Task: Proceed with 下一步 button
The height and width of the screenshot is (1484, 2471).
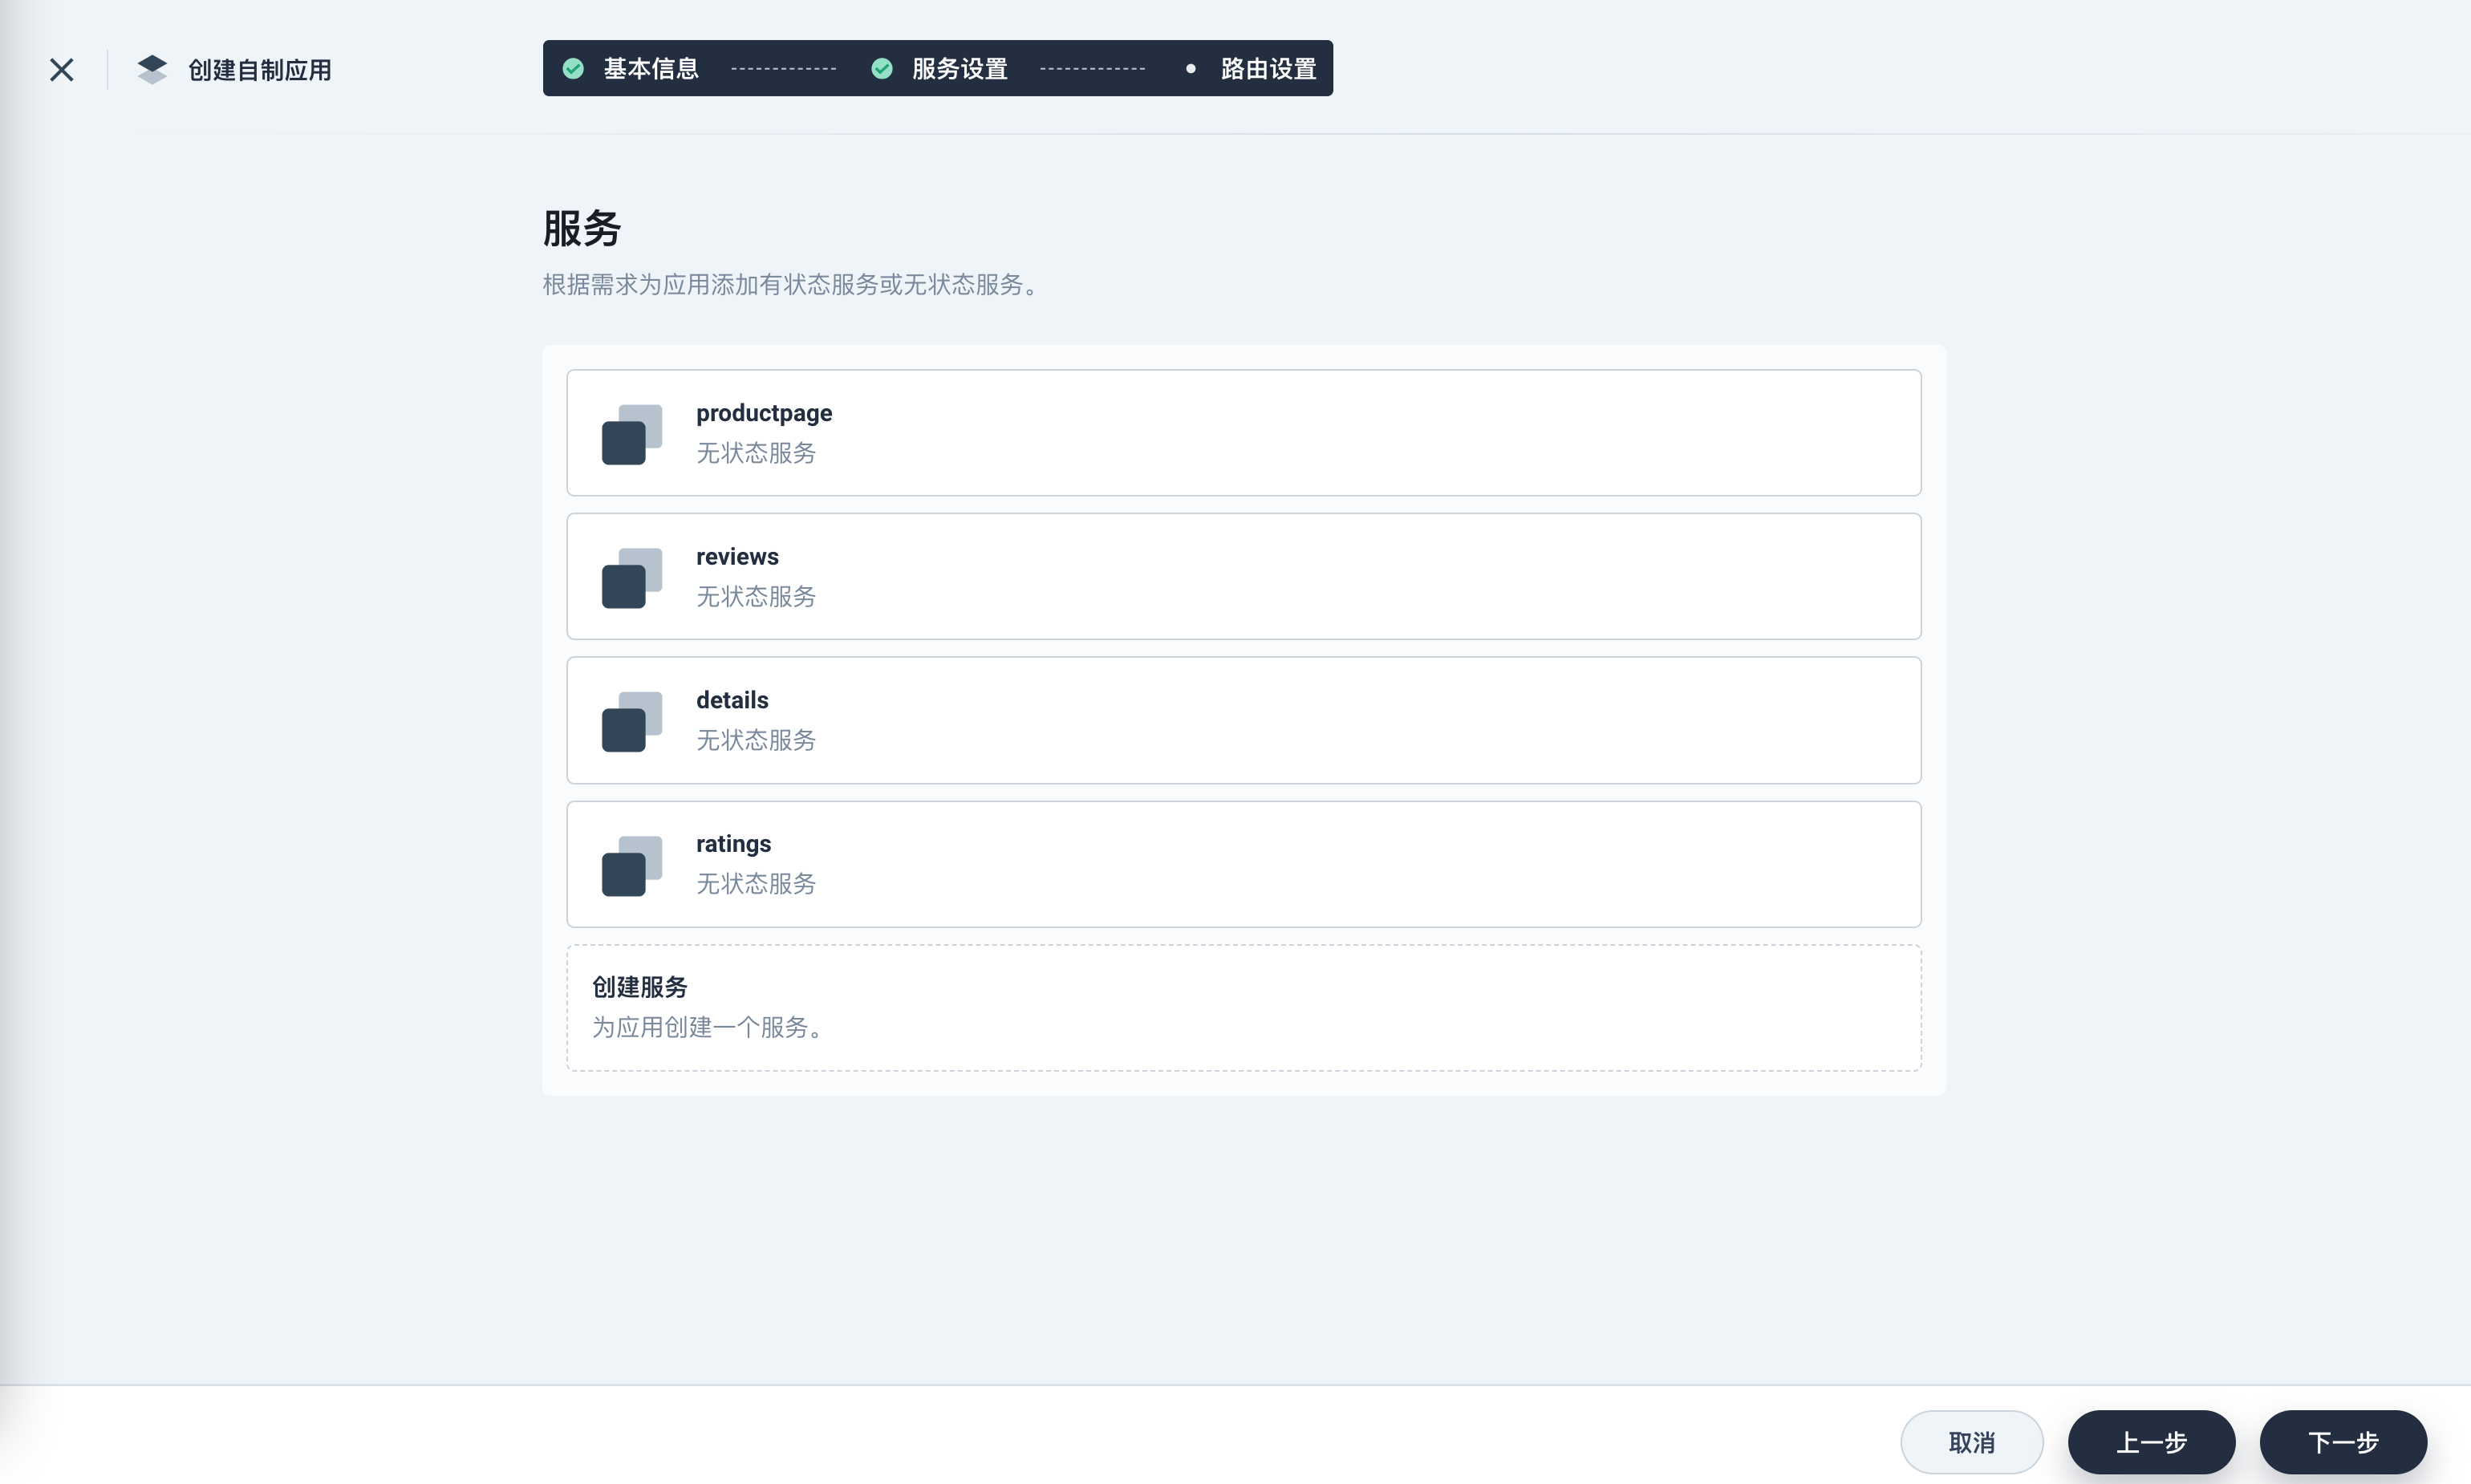Action: [x=2343, y=1442]
